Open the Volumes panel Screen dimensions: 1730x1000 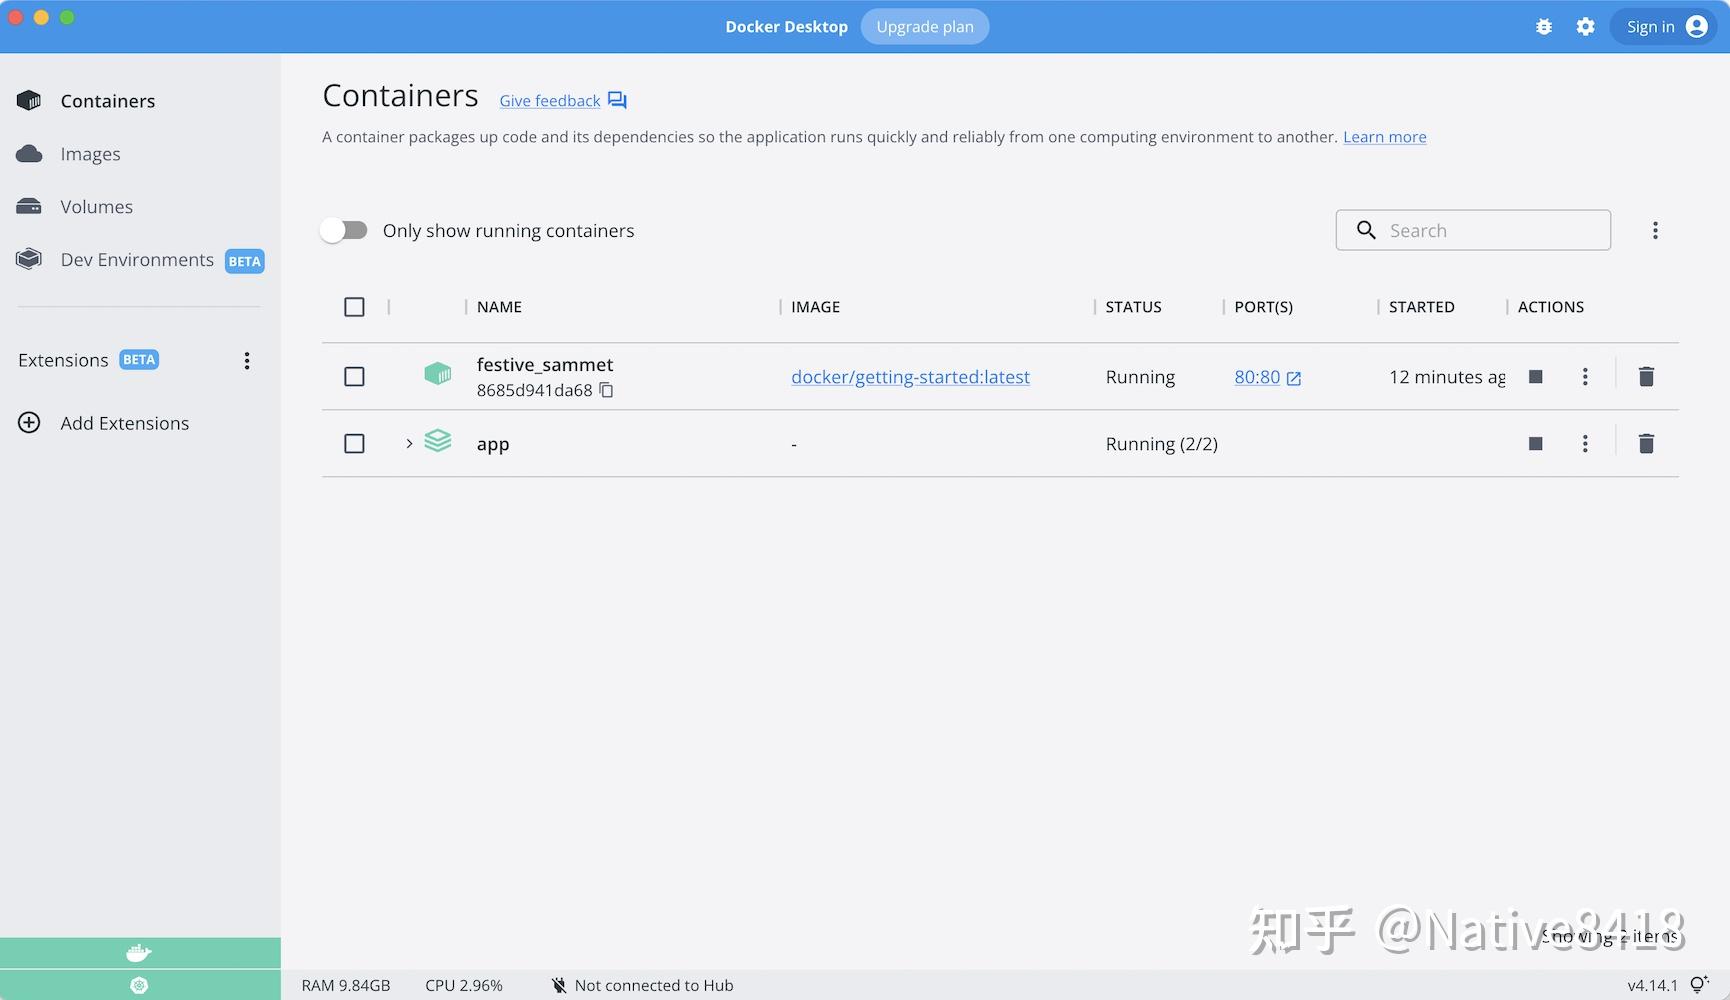click(96, 206)
